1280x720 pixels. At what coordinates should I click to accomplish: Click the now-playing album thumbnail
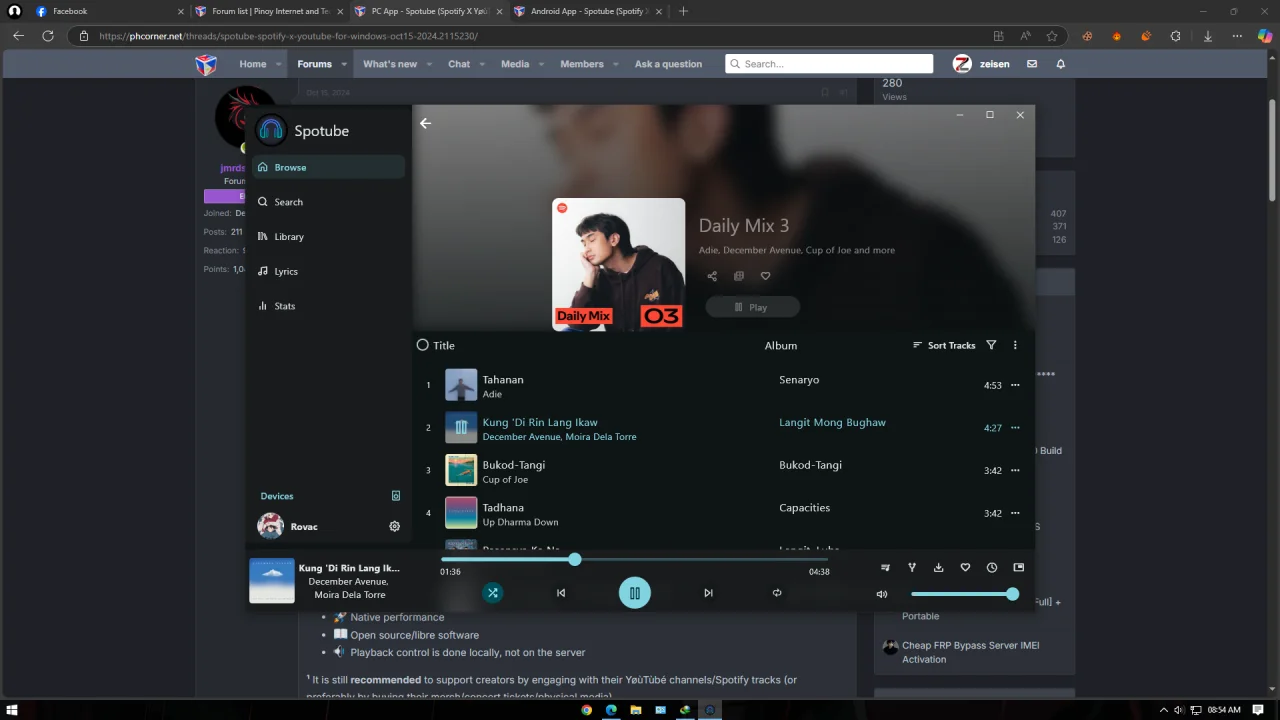pyautogui.click(x=272, y=581)
